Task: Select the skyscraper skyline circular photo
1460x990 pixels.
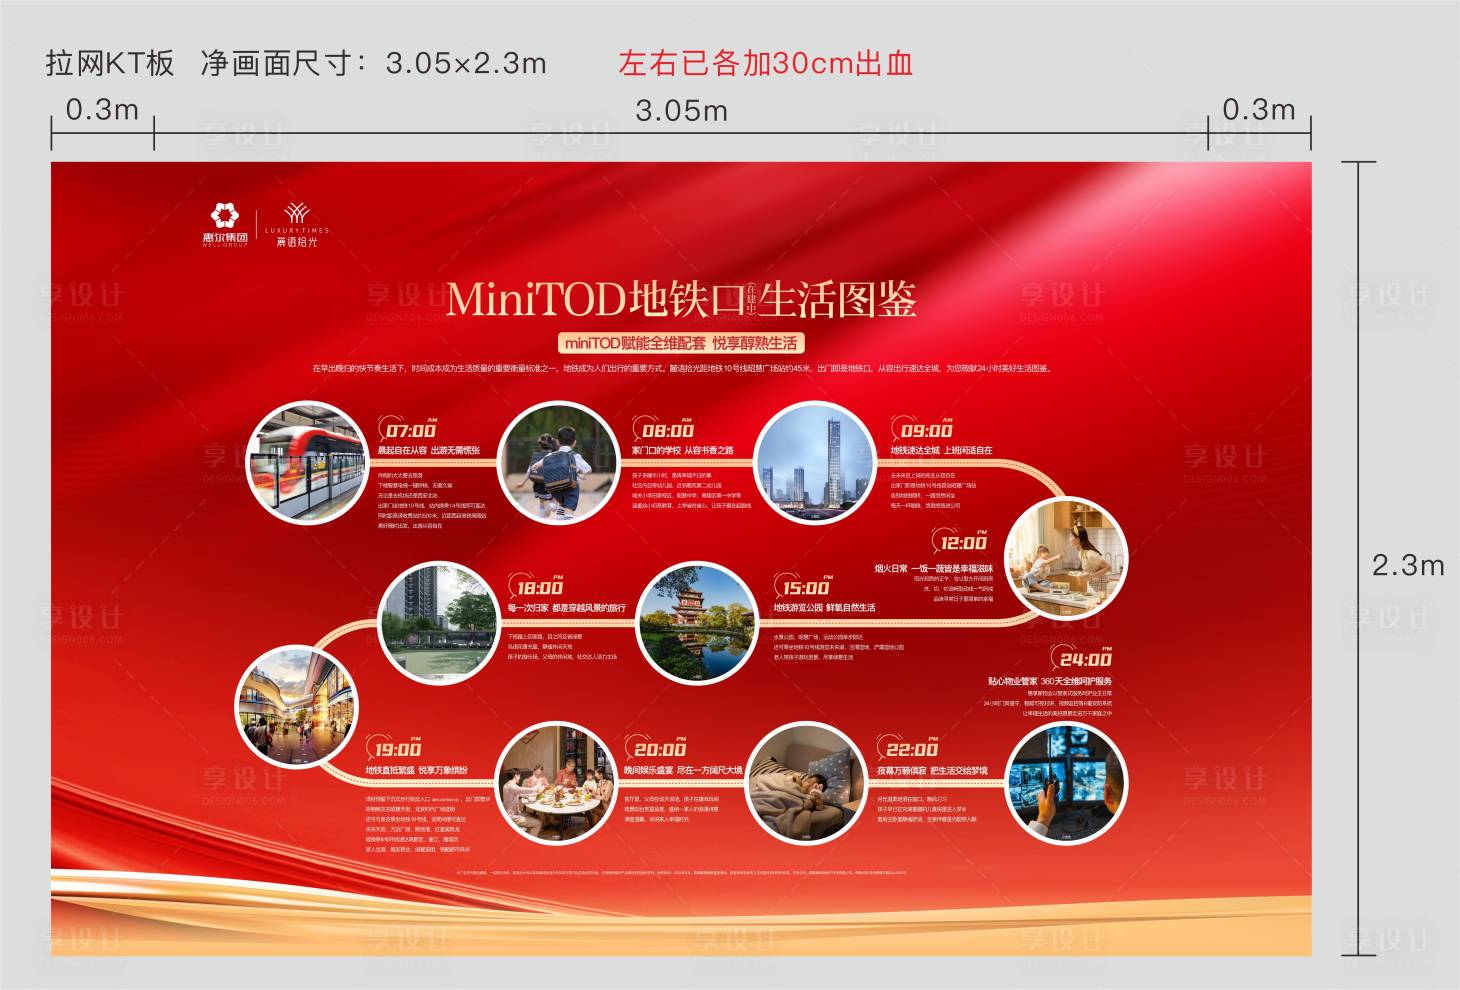Action: click(815, 465)
